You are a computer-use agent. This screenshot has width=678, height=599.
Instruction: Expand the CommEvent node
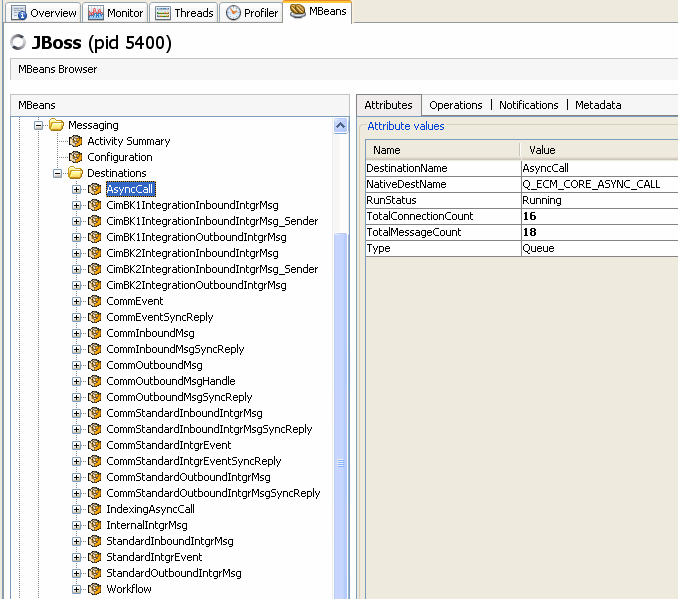[x=77, y=301]
